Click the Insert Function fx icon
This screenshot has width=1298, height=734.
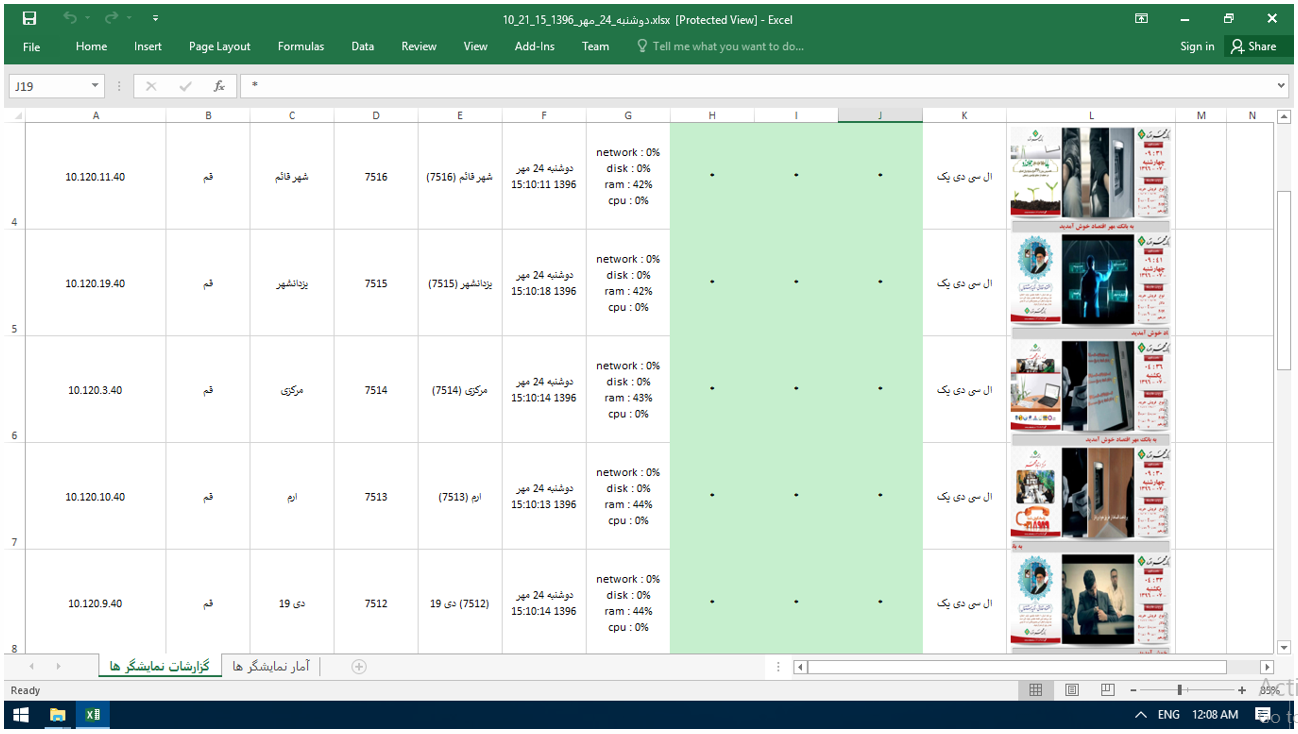tap(219, 86)
